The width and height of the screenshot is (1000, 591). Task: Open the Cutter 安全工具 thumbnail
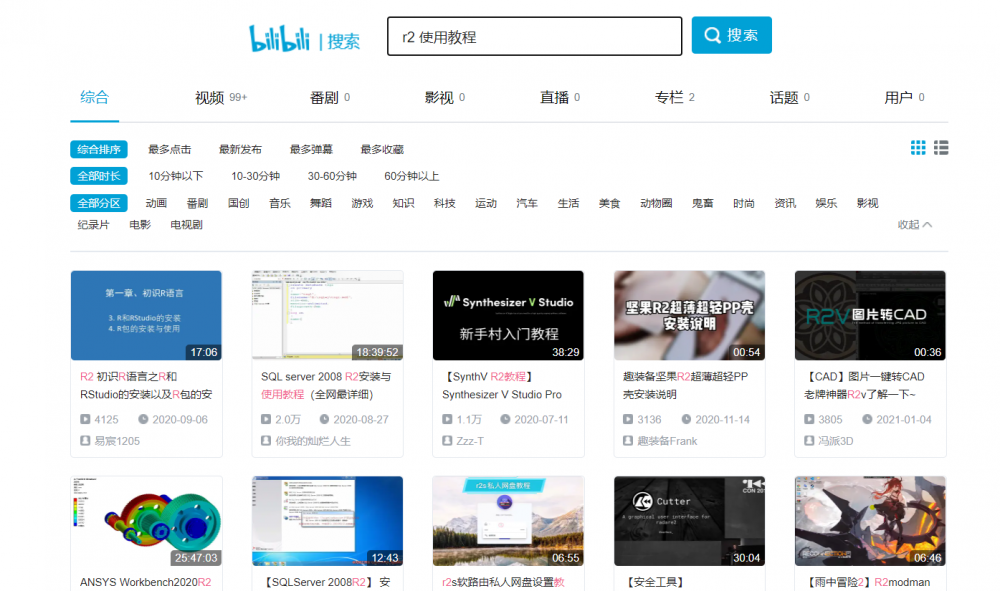pos(689,521)
